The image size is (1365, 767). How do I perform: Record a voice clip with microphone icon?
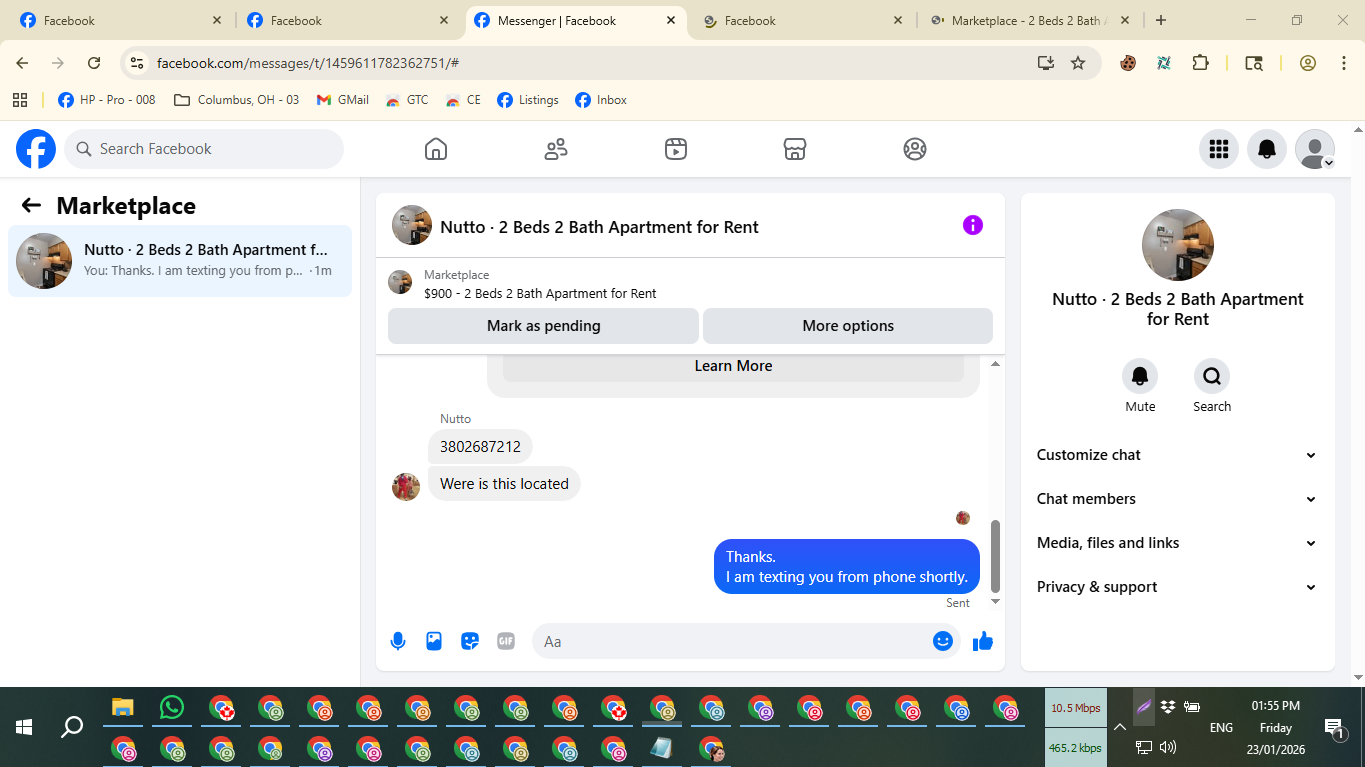click(398, 641)
